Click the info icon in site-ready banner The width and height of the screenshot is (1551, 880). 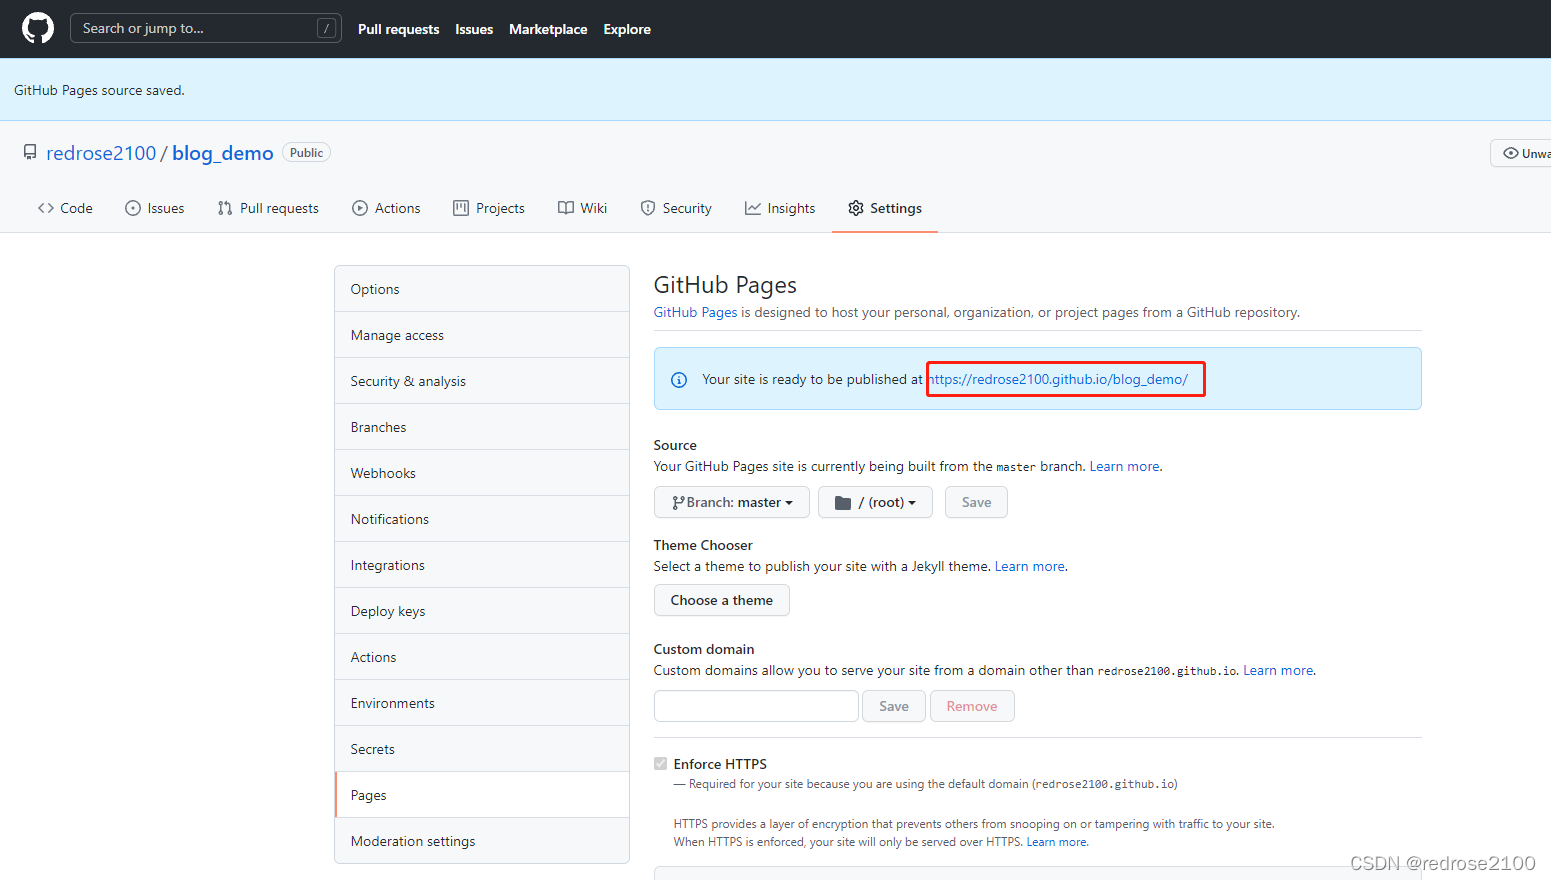click(679, 380)
